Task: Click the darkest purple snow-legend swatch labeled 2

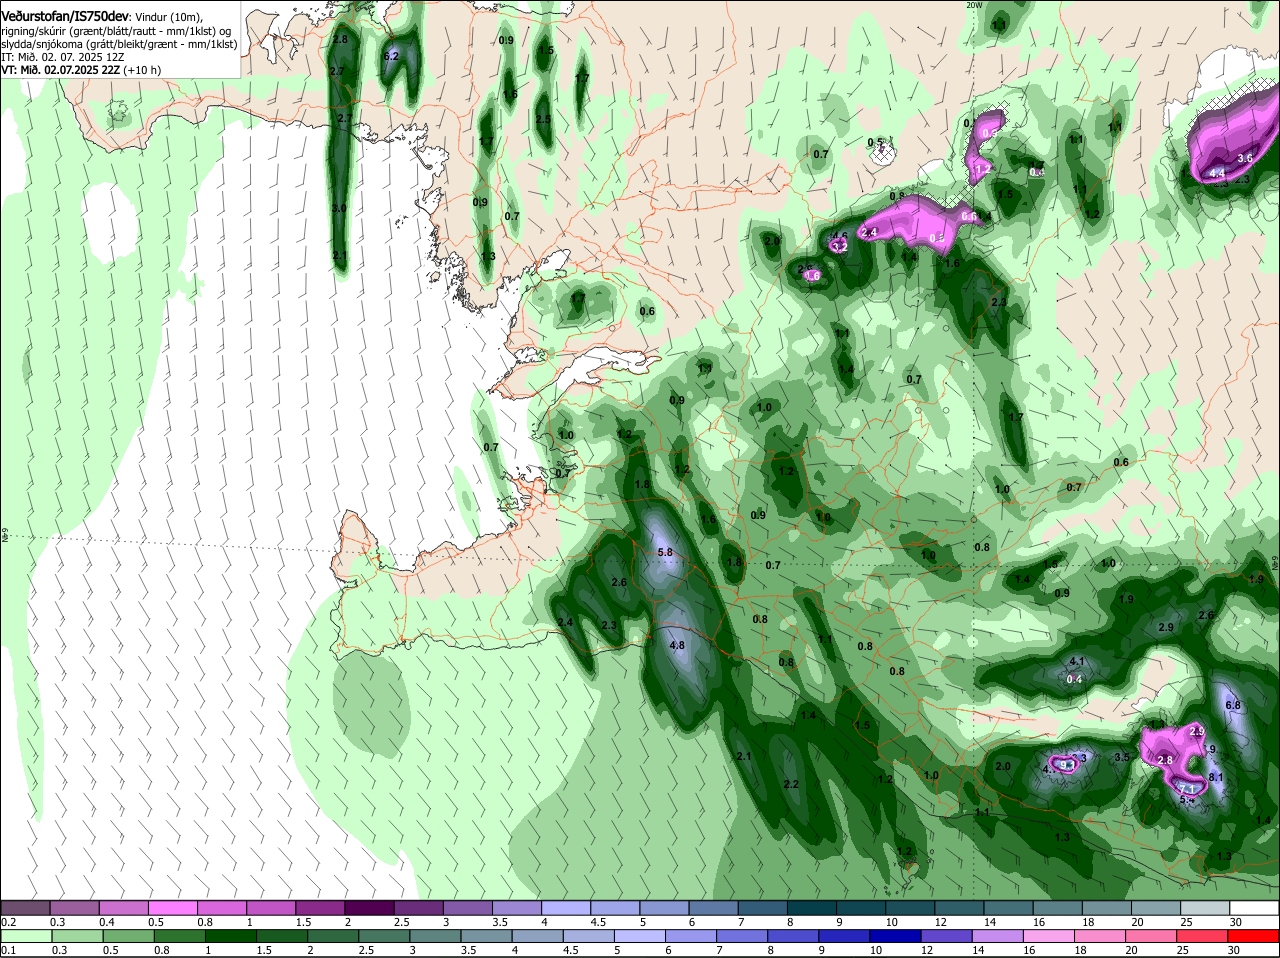Action: (x=368, y=908)
